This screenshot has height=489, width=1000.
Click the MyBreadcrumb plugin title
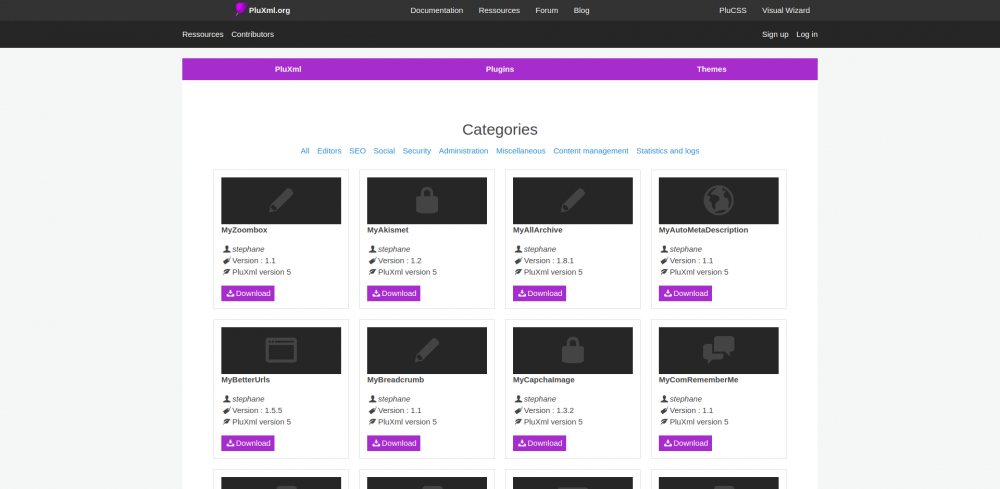tap(395, 380)
